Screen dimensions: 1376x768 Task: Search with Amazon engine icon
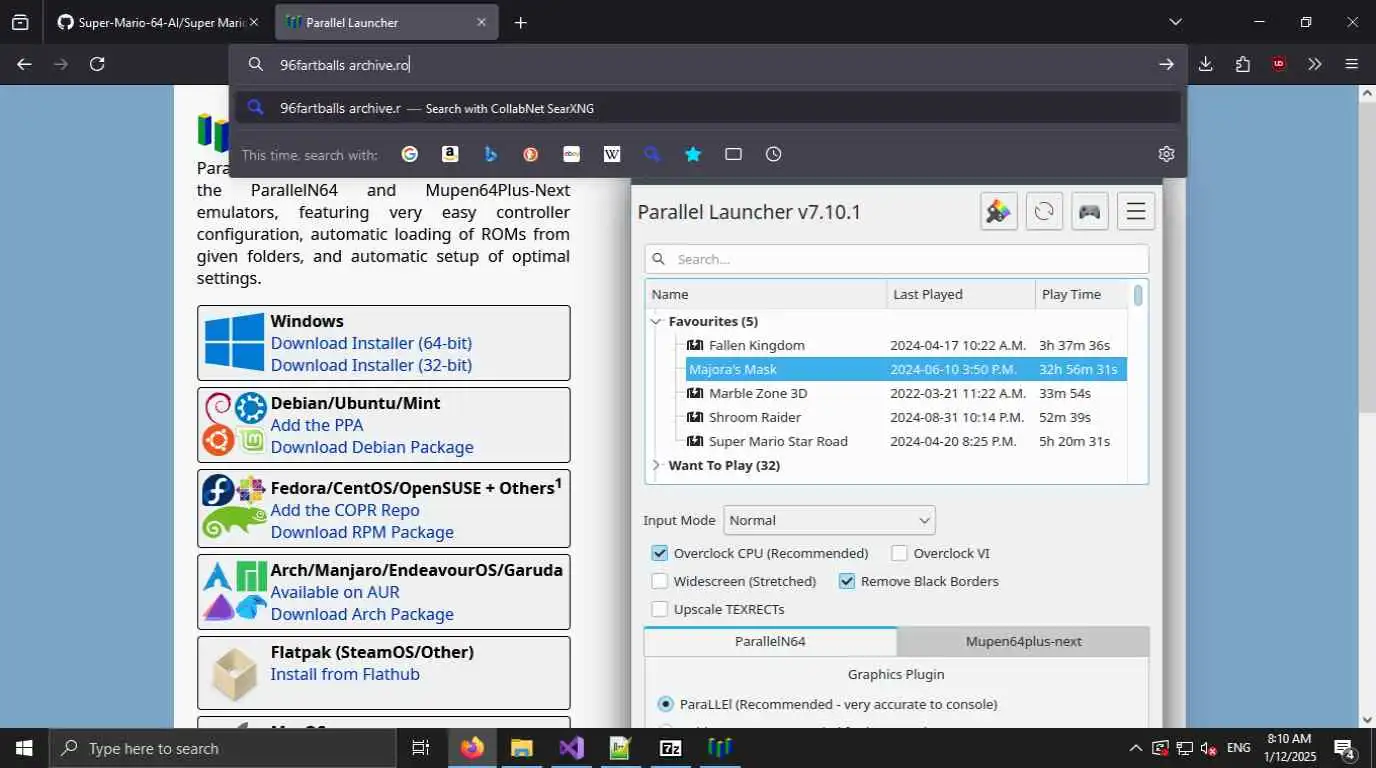pyautogui.click(x=450, y=154)
